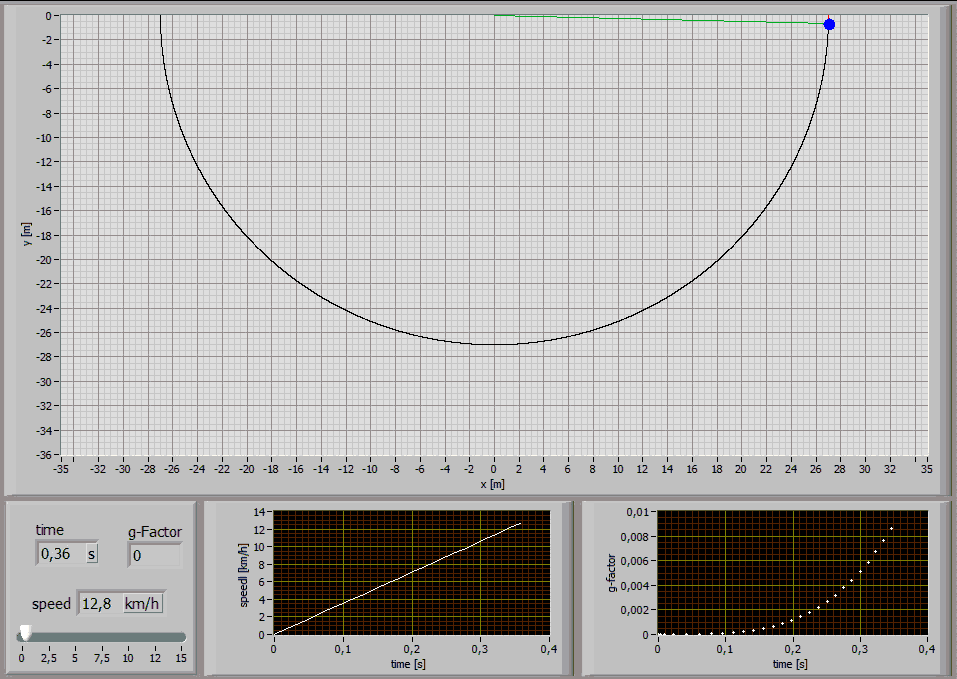Click the white speed curve in the speed graph

[397, 579]
